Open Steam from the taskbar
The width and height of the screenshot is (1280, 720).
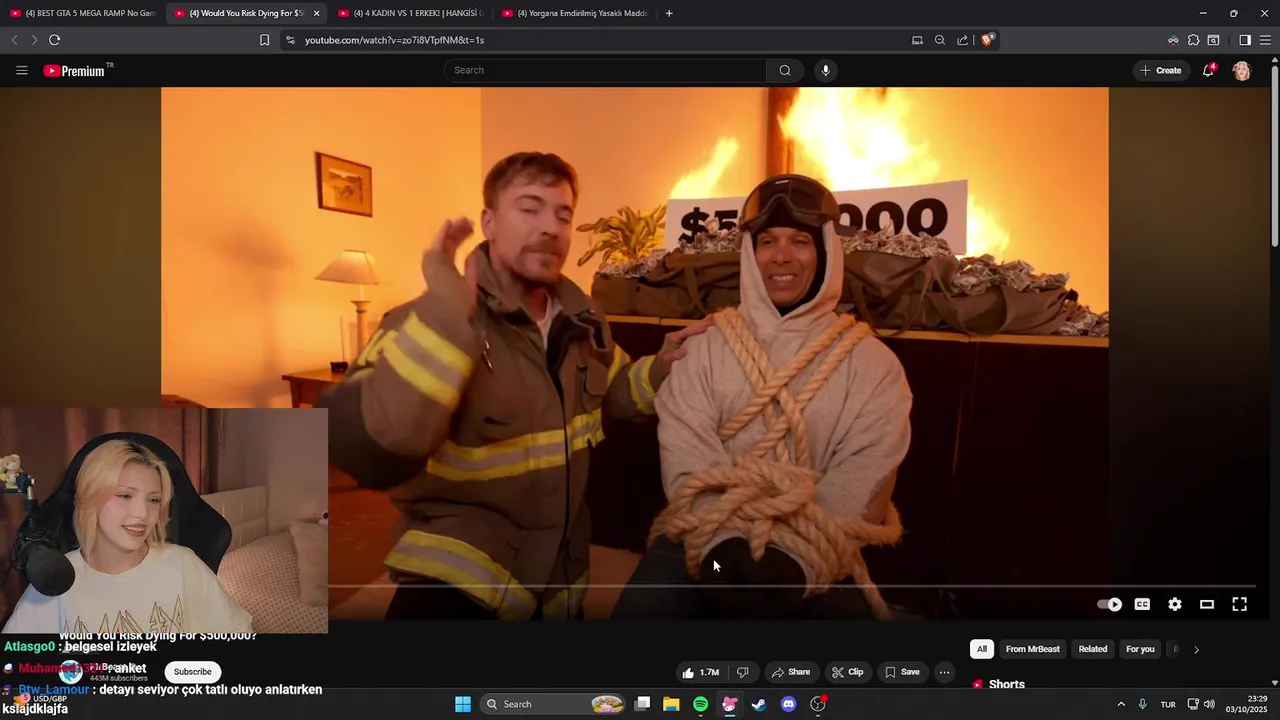pyautogui.click(x=759, y=704)
